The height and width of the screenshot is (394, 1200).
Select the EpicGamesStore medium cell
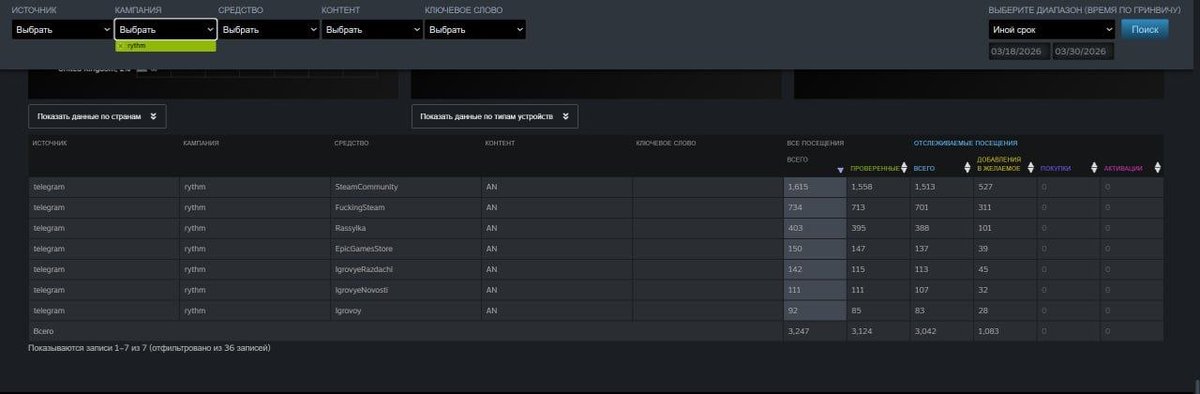405,249
